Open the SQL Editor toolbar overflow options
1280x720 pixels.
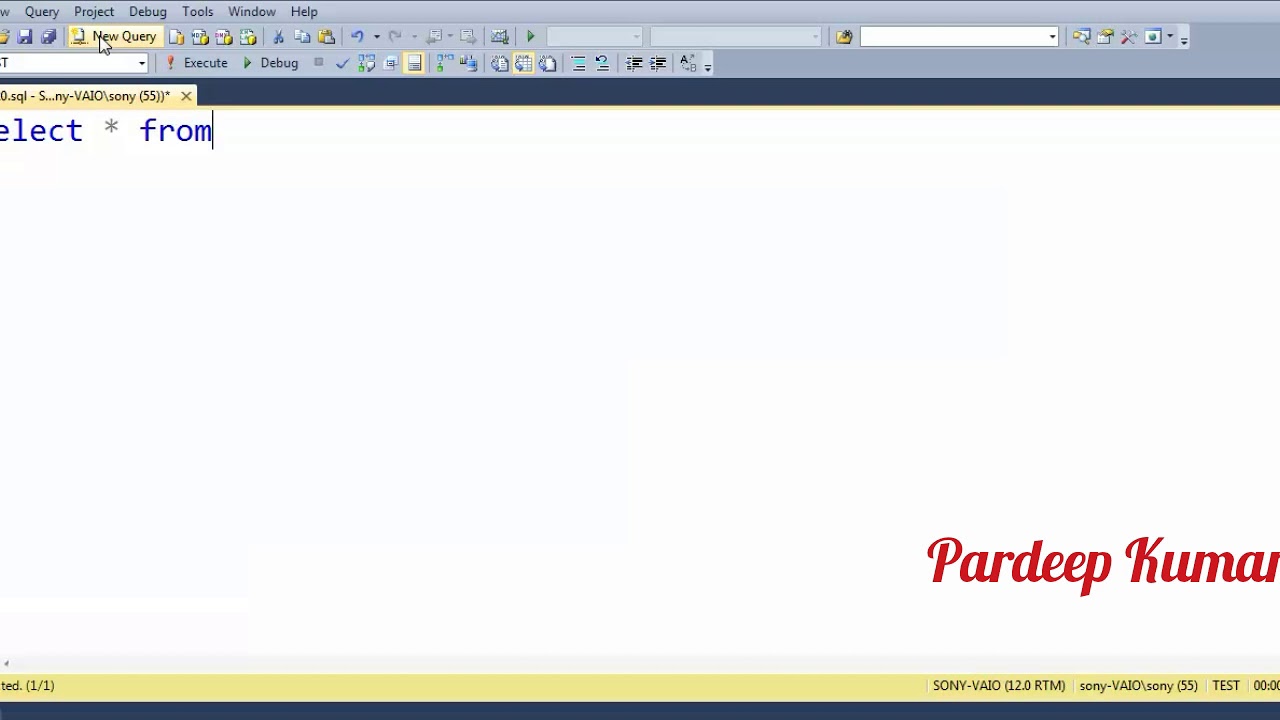pos(707,65)
